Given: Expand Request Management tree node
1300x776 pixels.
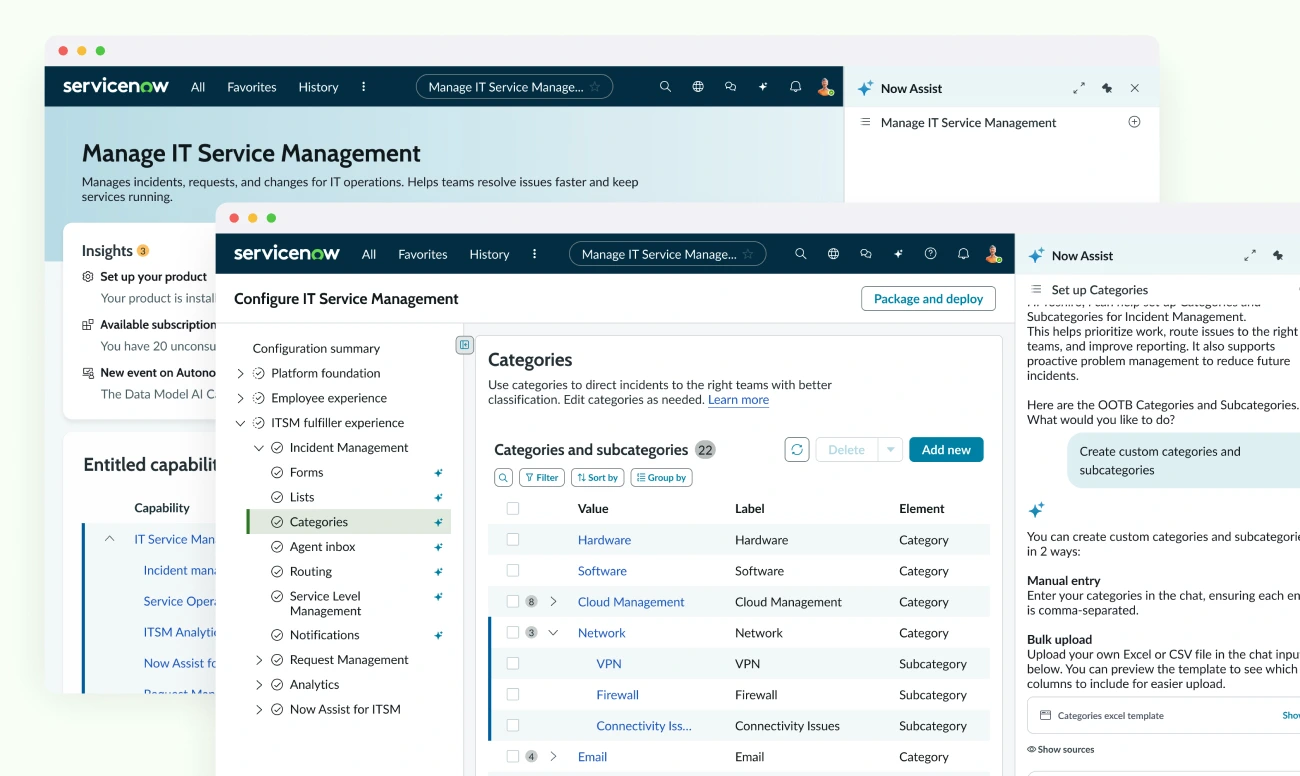Looking at the screenshot, I should pos(259,660).
